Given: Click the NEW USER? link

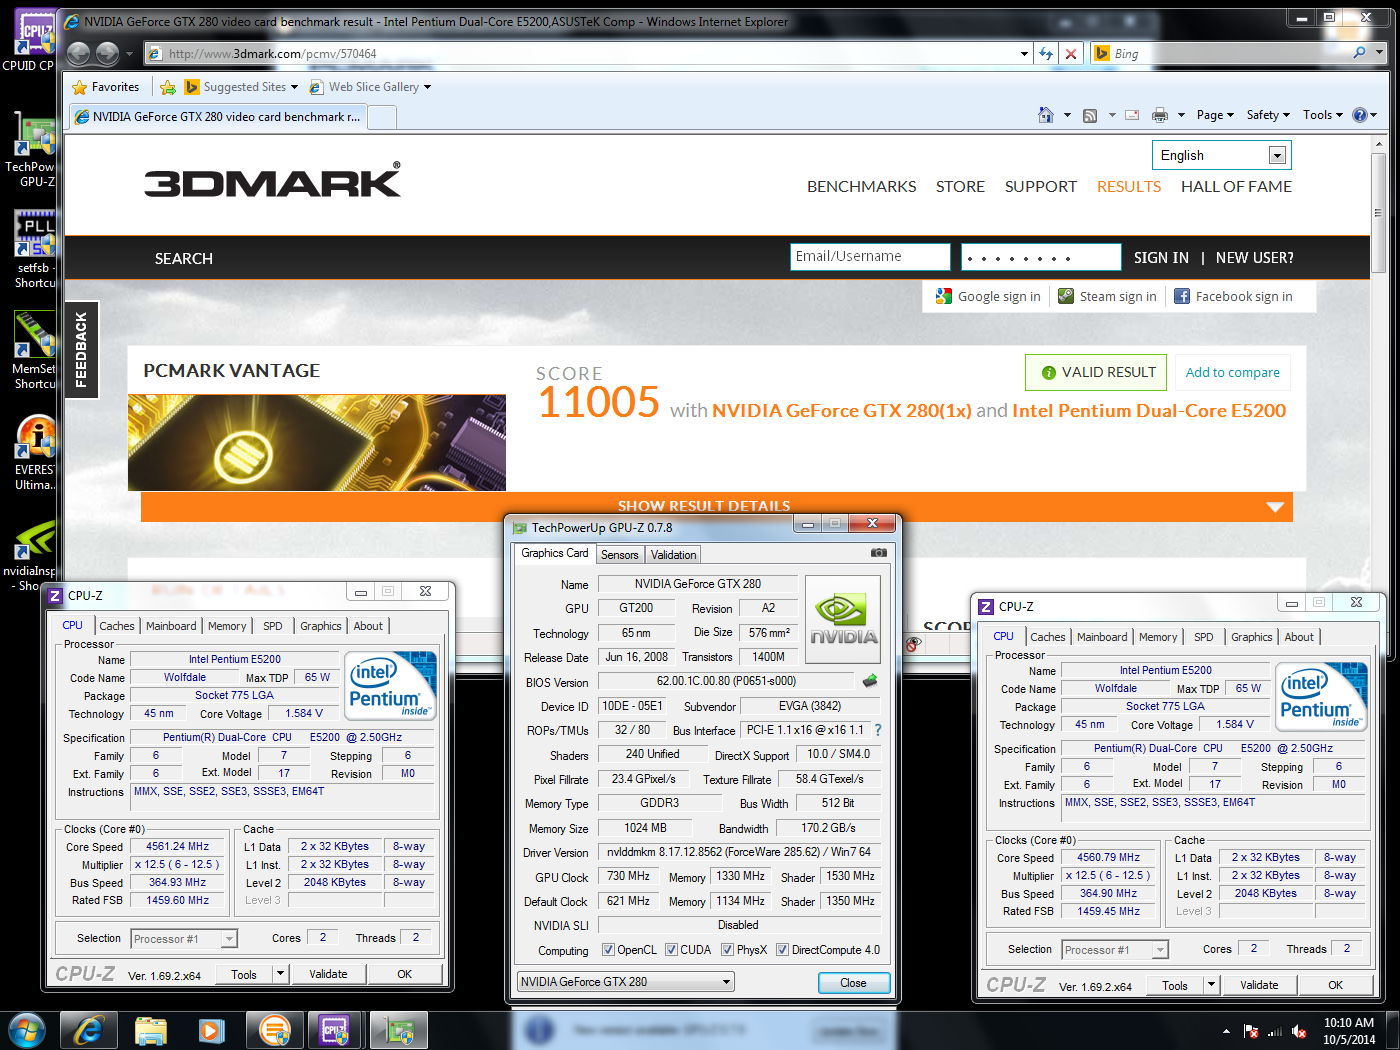Looking at the screenshot, I should coord(1254,258).
